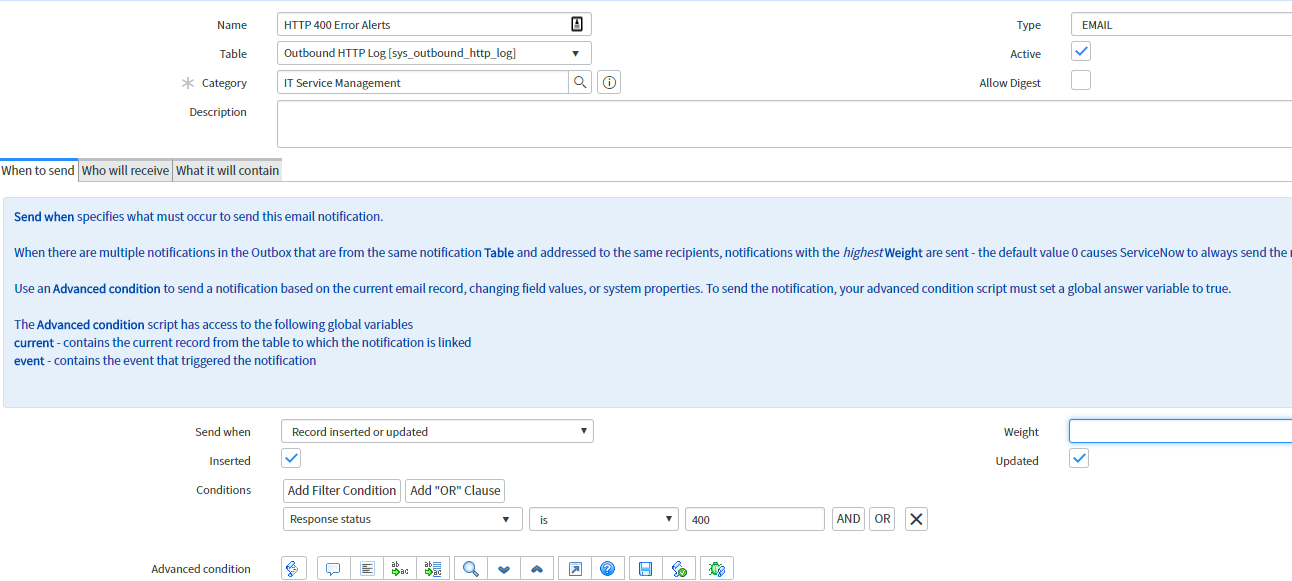Format the code in the script editor
Screen dimensions: 1292x581
click(x=367, y=568)
